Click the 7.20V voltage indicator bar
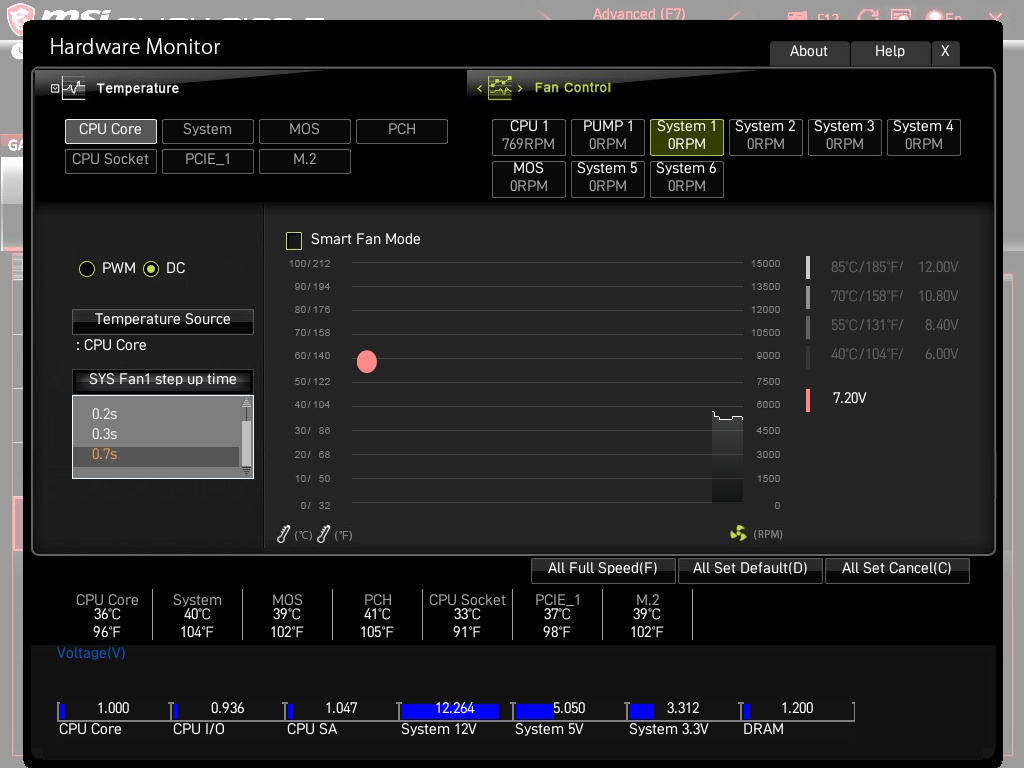Screen dimensions: 1024x768 (808, 400)
